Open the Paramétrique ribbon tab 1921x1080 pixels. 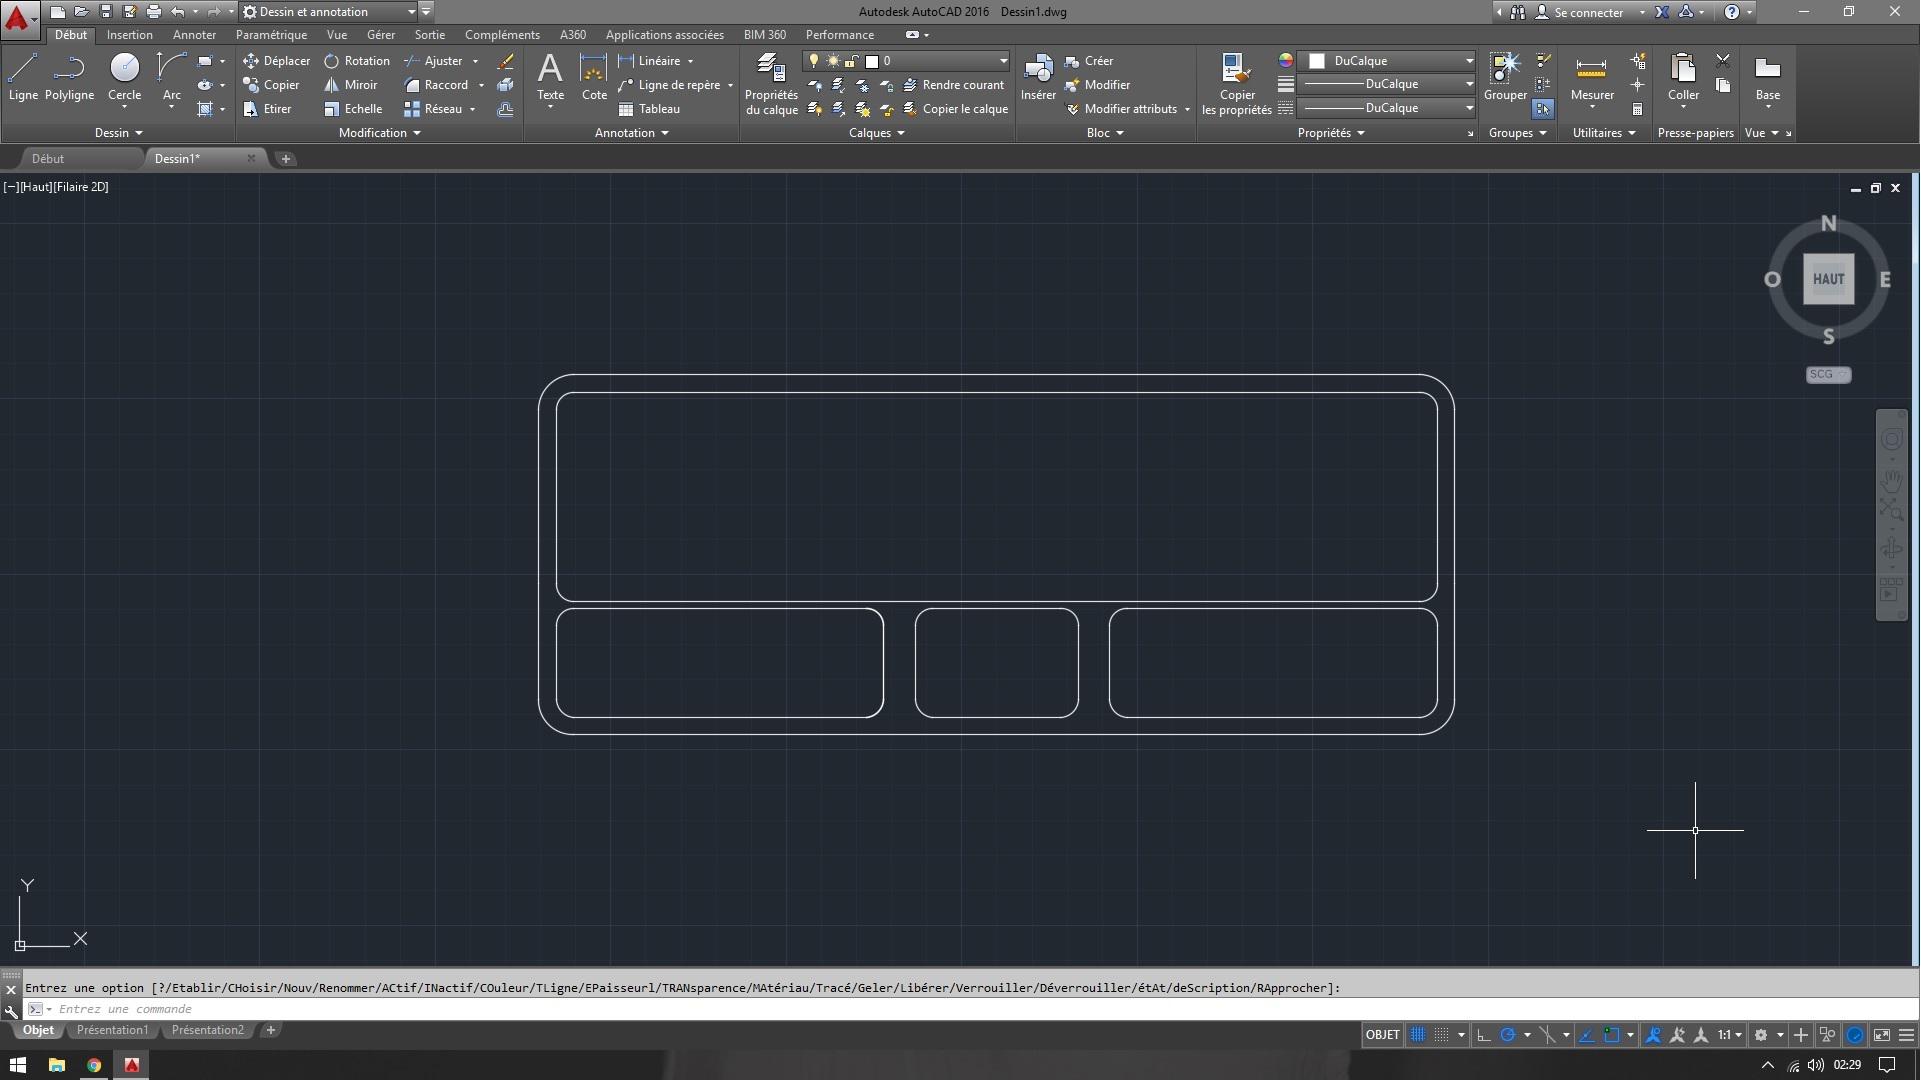click(x=271, y=35)
